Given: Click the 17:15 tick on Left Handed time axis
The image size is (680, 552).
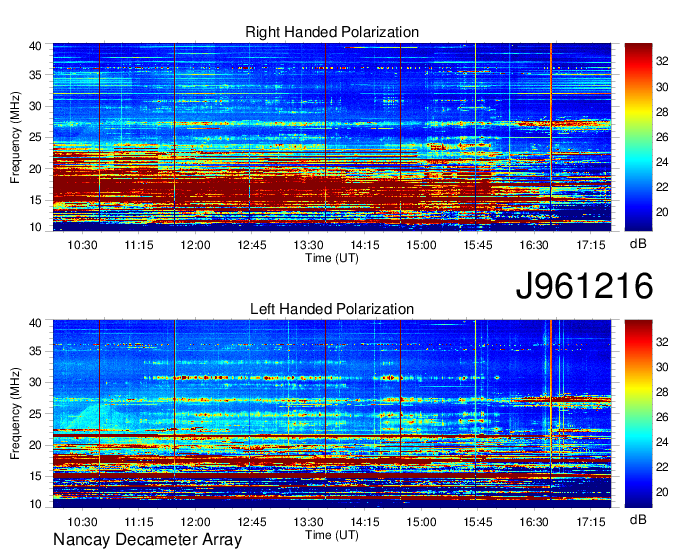Looking at the screenshot, I should pos(591,522).
